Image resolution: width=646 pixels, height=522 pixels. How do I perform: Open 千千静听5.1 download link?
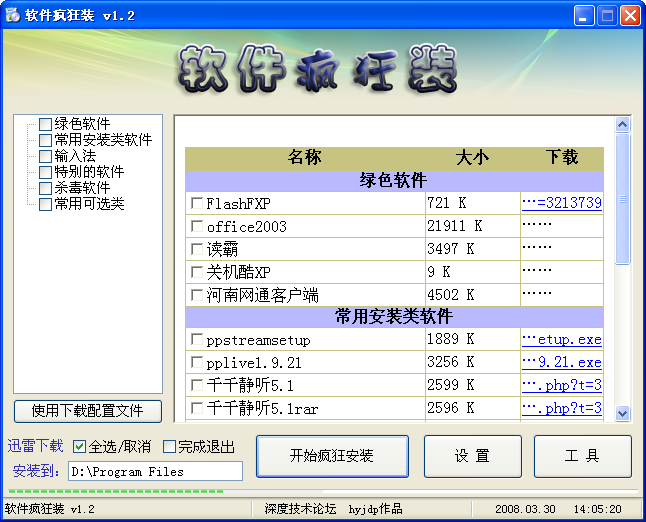562,386
